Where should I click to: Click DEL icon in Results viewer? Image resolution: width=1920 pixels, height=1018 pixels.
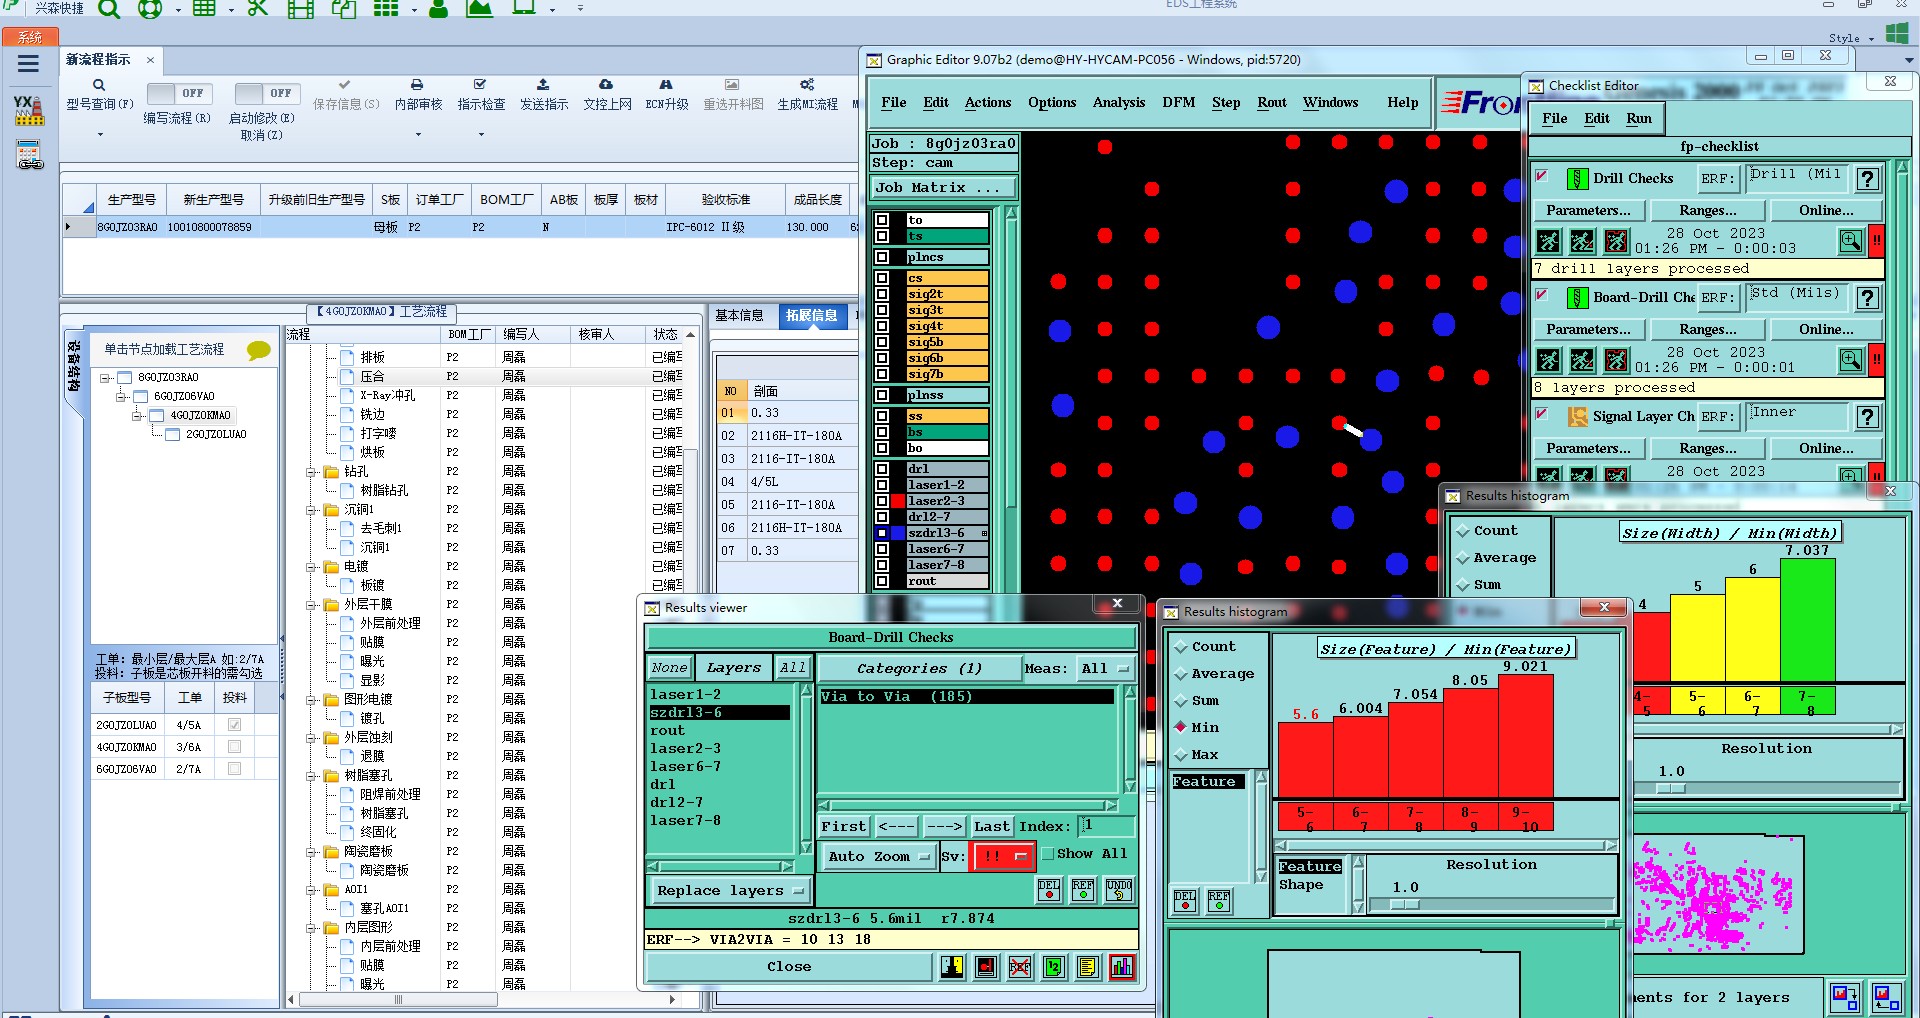[1049, 890]
